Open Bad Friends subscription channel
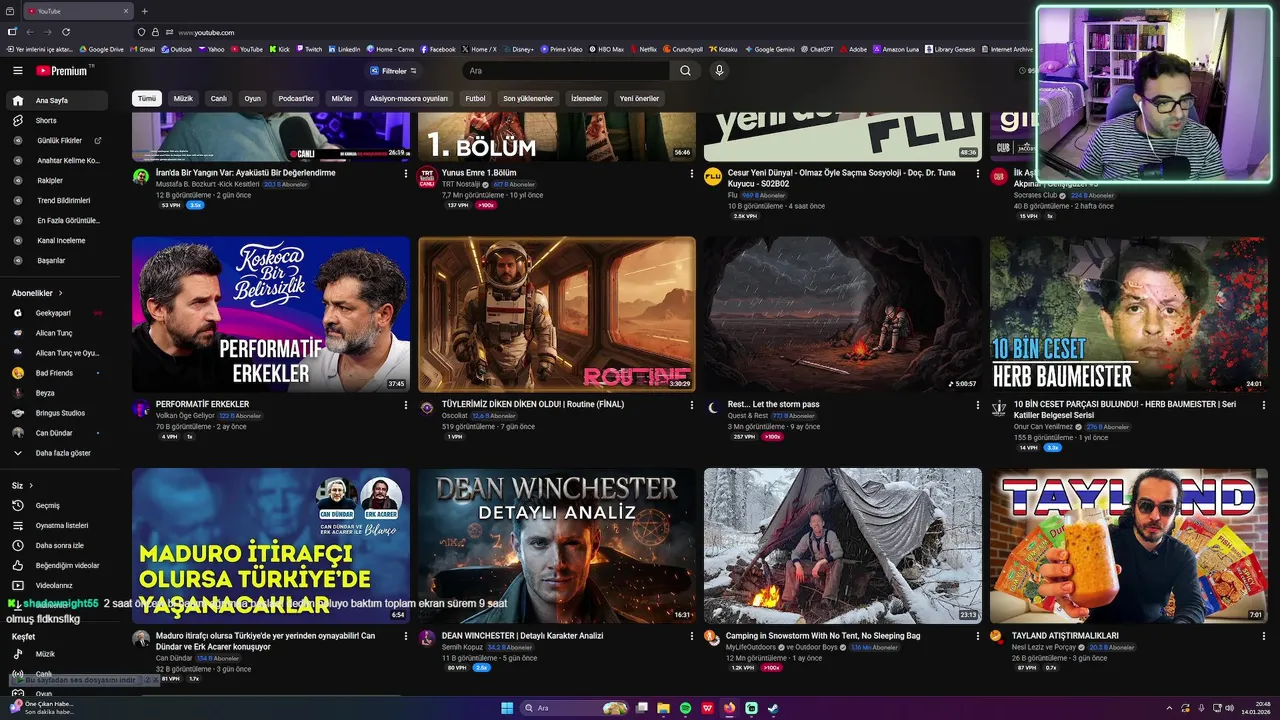1280x720 pixels. 56,373
